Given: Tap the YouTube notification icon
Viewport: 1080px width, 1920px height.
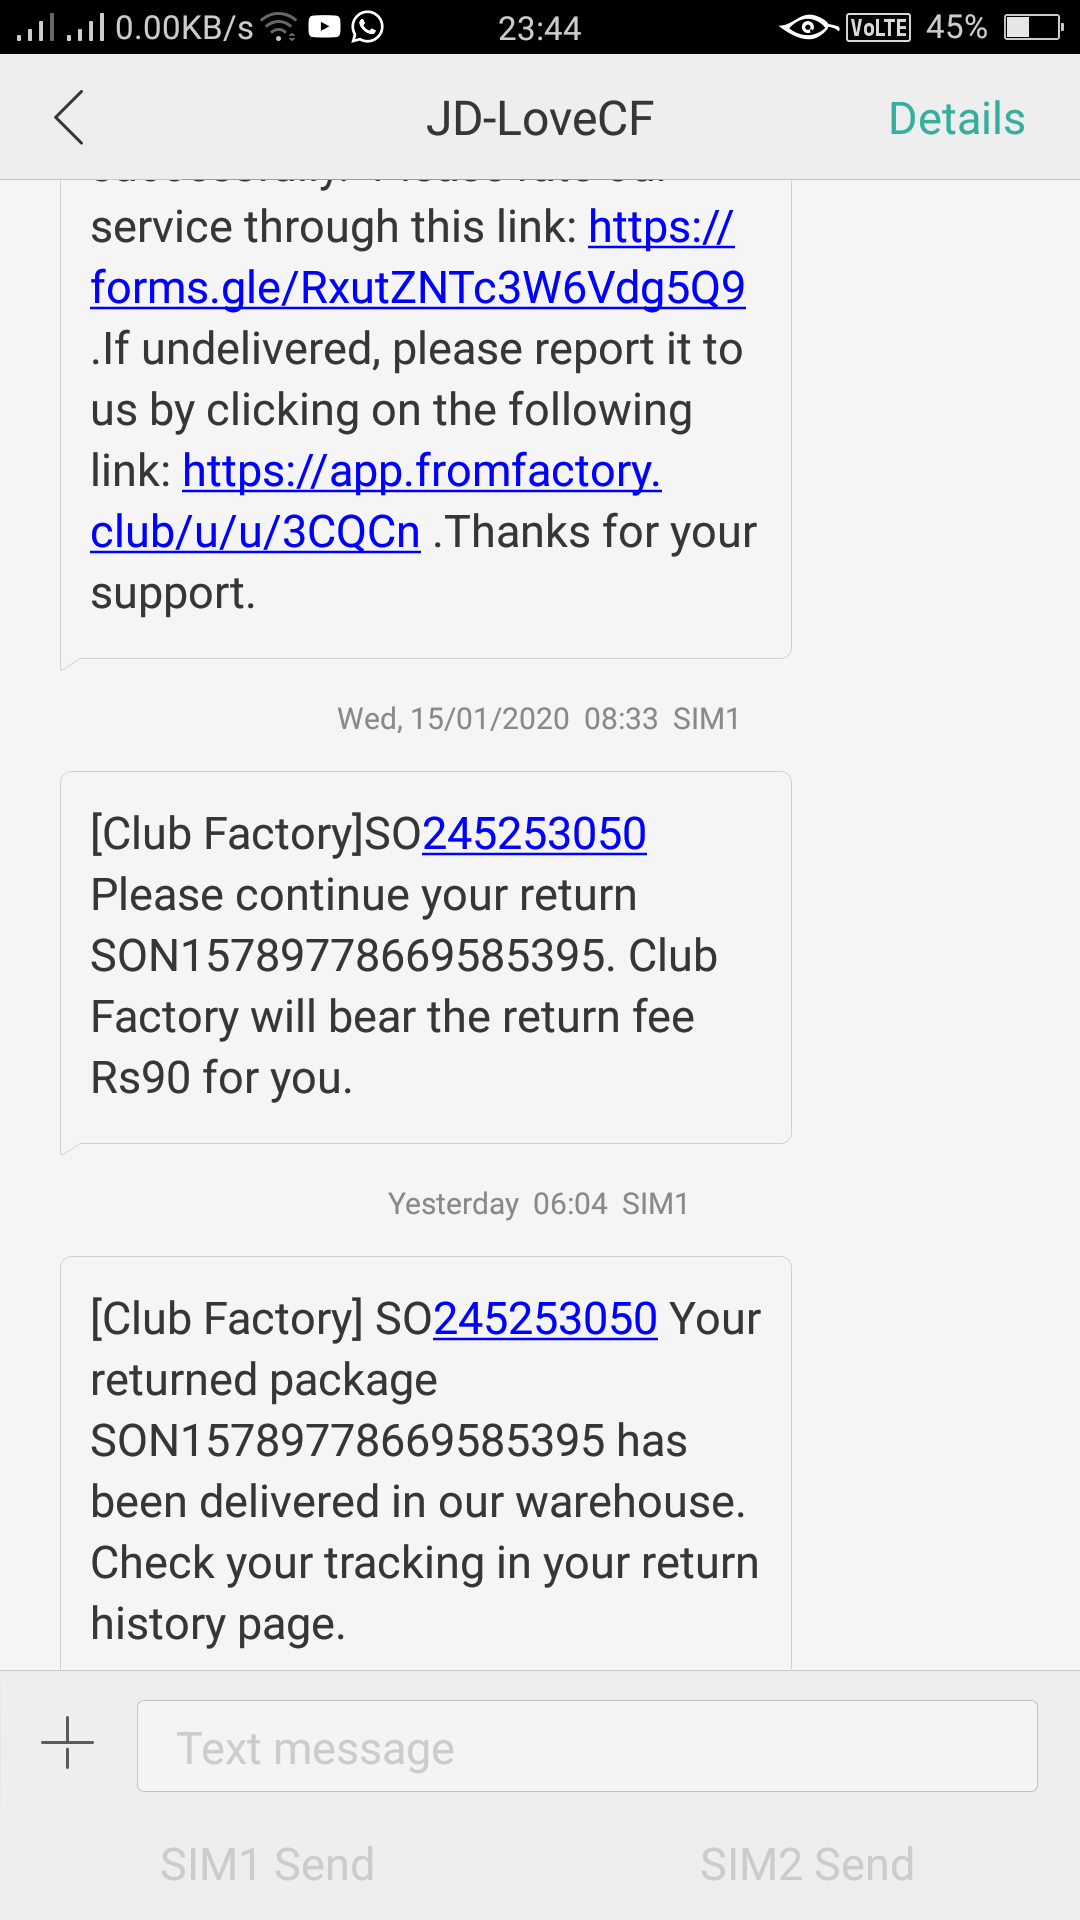Looking at the screenshot, I should [324, 27].
